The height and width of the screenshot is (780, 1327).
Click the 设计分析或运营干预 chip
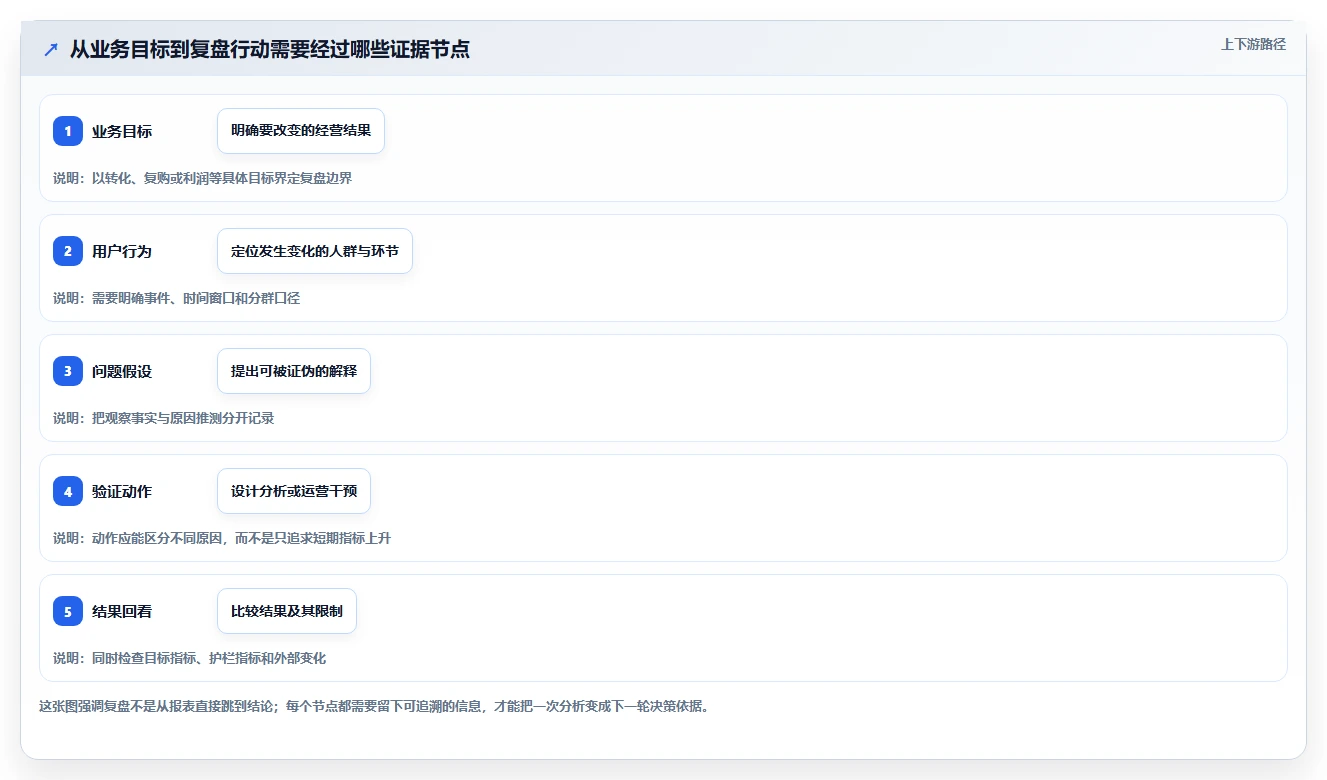click(294, 491)
